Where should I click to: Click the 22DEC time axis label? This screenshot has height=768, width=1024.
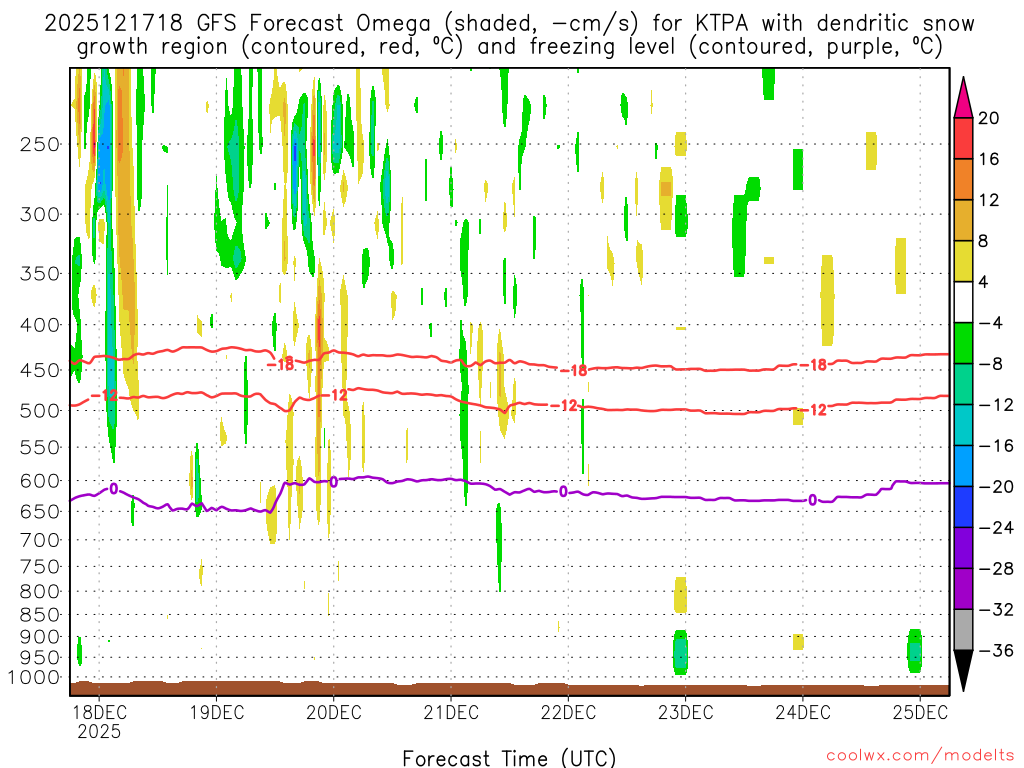(x=568, y=712)
